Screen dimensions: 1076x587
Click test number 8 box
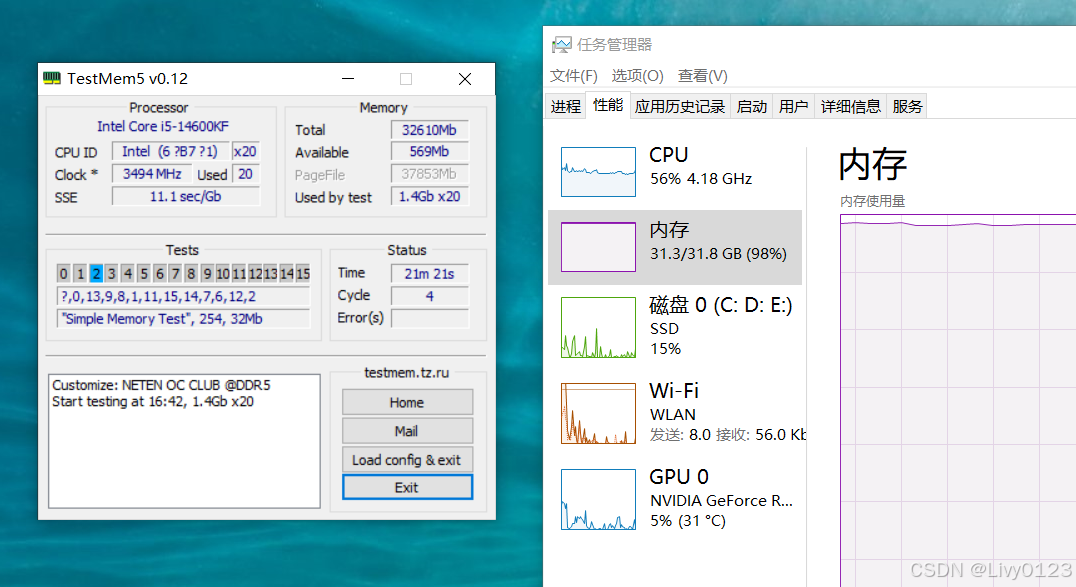pyautogui.click(x=191, y=274)
